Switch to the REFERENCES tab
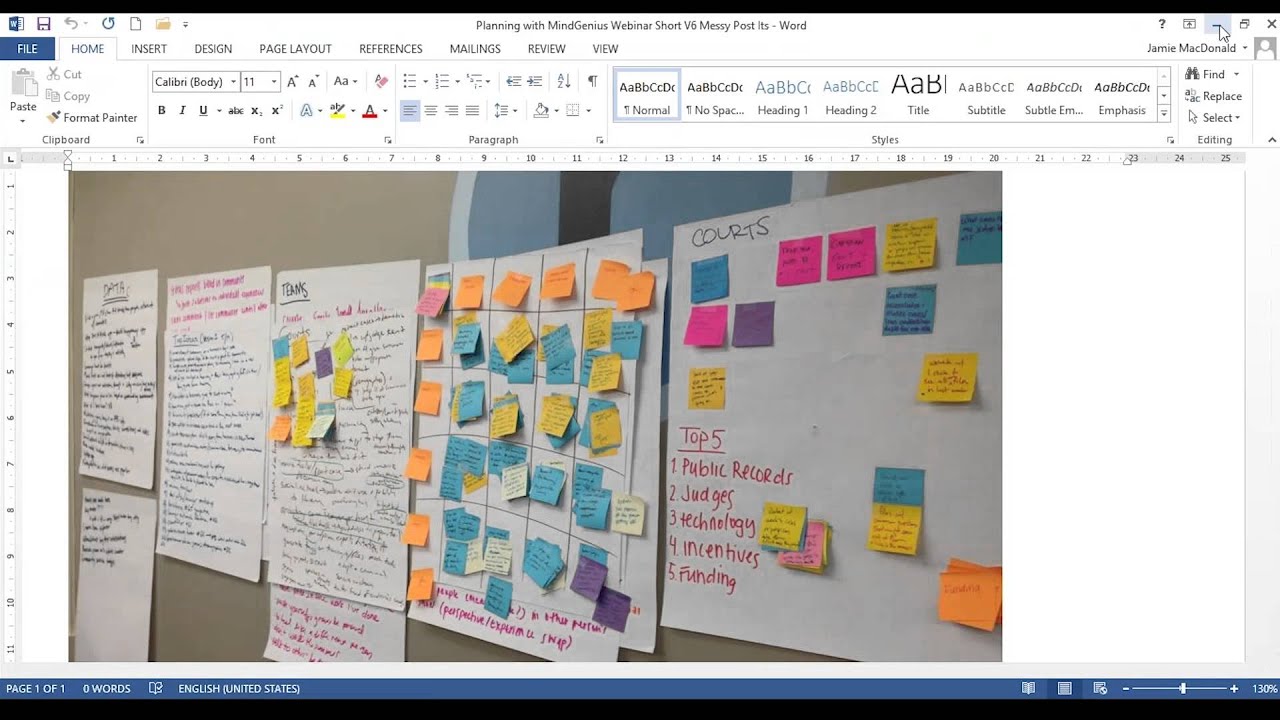Image resolution: width=1280 pixels, height=720 pixels. 391,48
